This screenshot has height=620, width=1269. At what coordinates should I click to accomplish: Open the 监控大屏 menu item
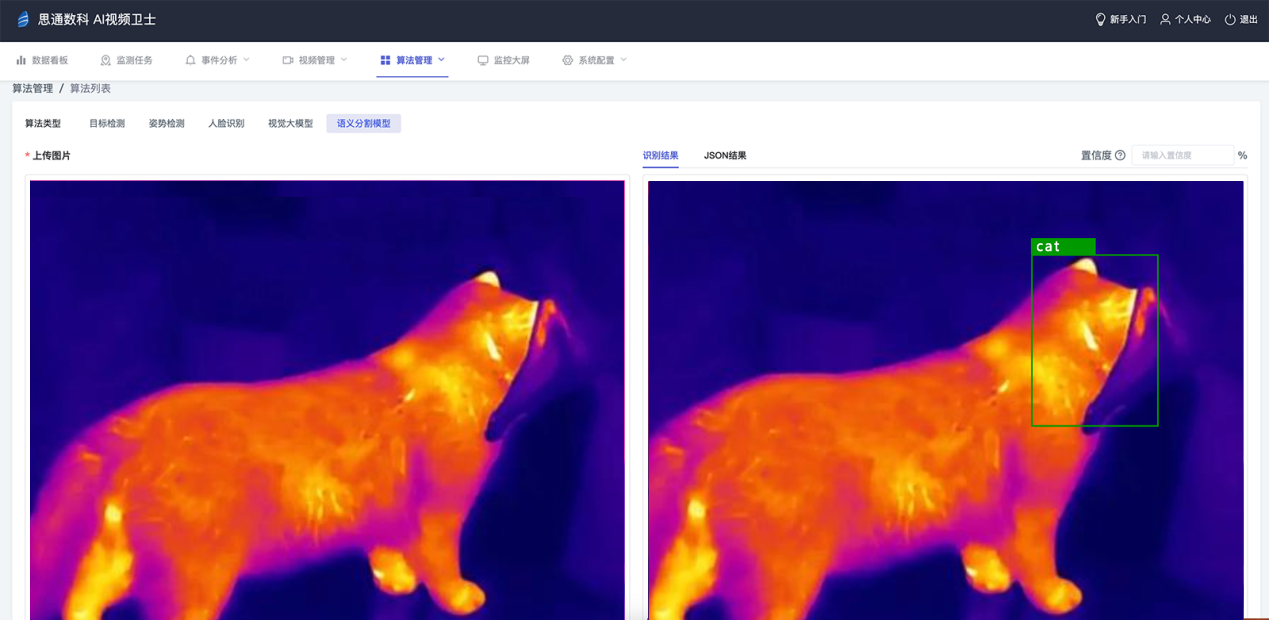tap(504, 60)
